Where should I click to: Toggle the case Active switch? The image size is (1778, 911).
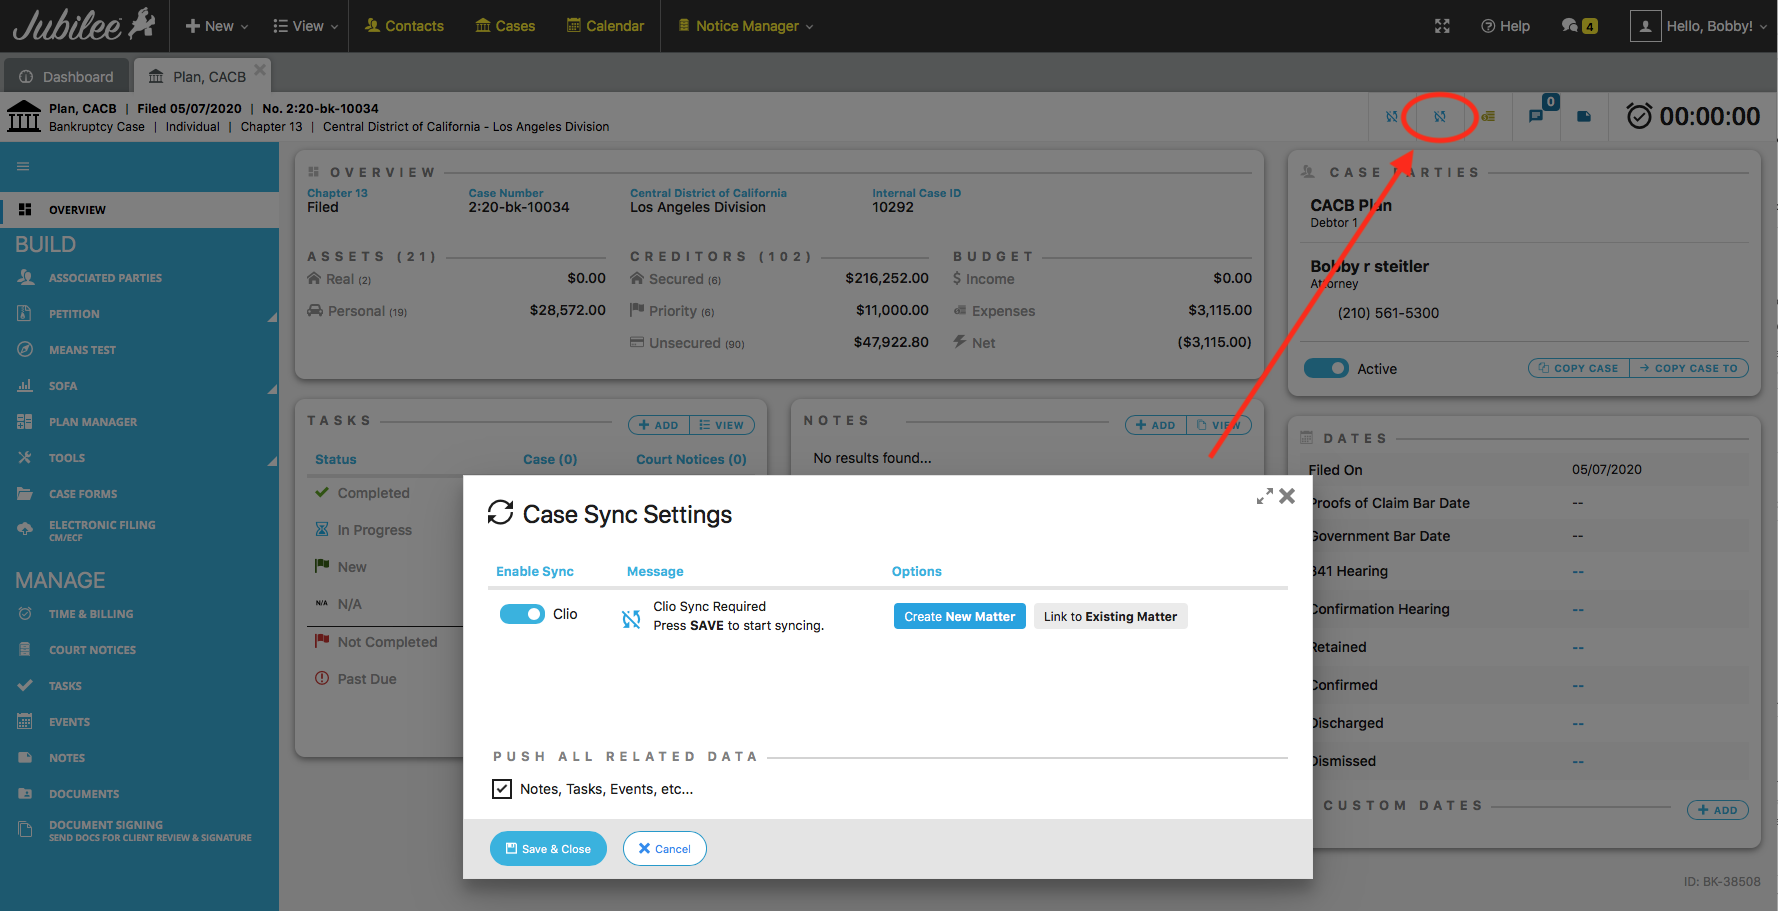point(1326,368)
